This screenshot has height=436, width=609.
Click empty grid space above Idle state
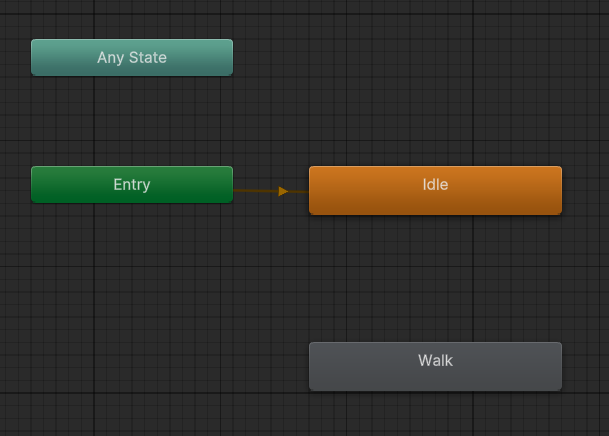435,100
